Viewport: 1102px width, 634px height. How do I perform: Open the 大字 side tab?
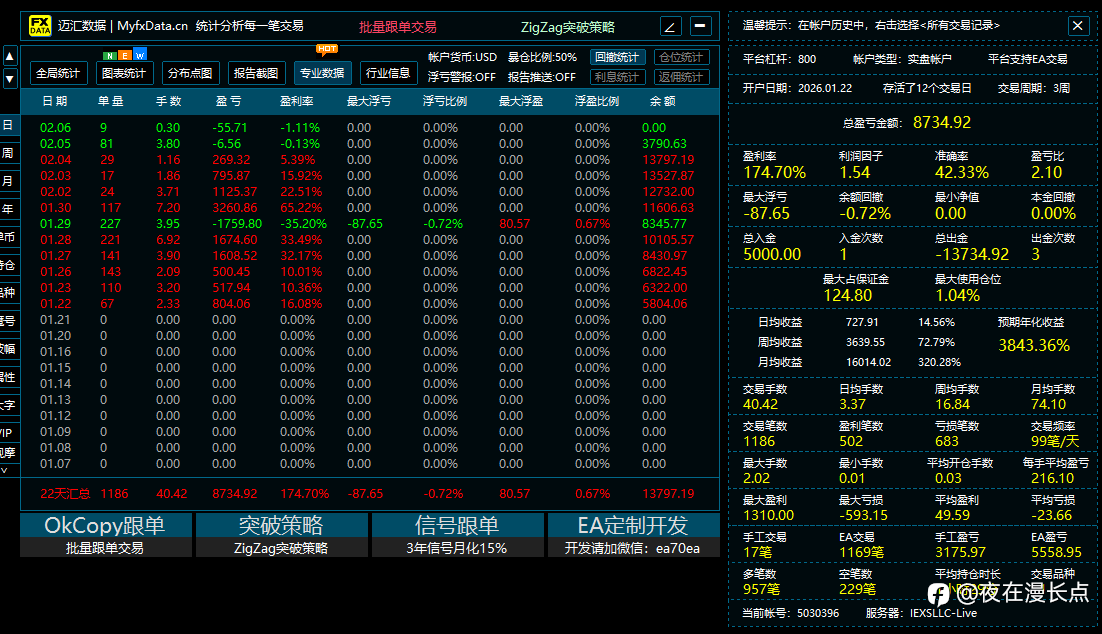click(x=8, y=405)
